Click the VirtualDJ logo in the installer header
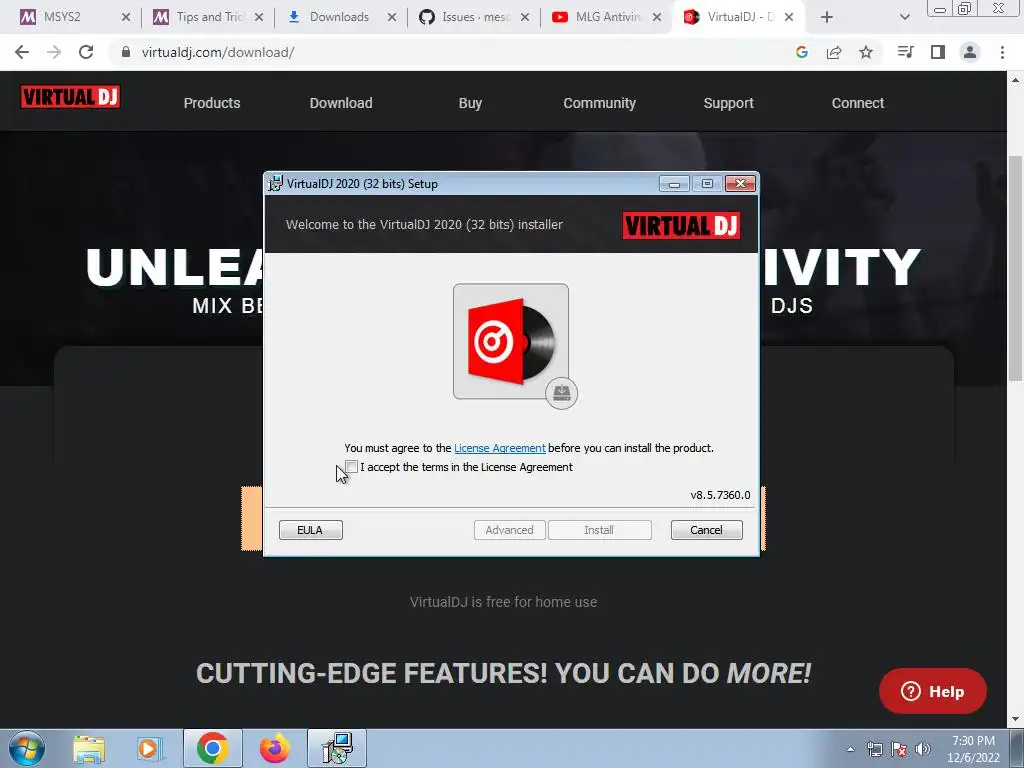Screen dimensions: 1024x768 (x=681, y=226)
